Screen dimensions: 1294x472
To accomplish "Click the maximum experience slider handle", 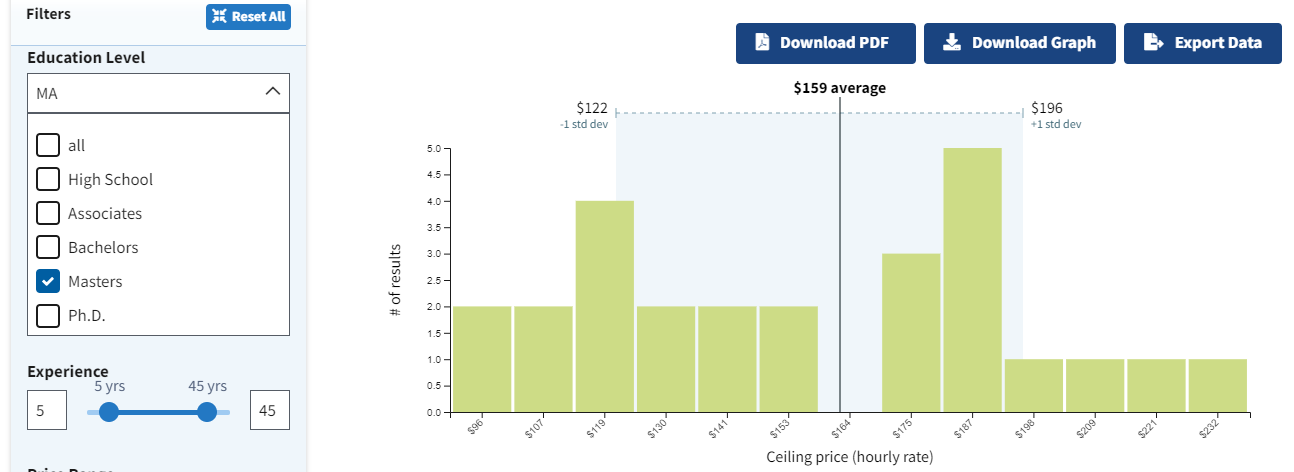I will click(x=207, y=412).
